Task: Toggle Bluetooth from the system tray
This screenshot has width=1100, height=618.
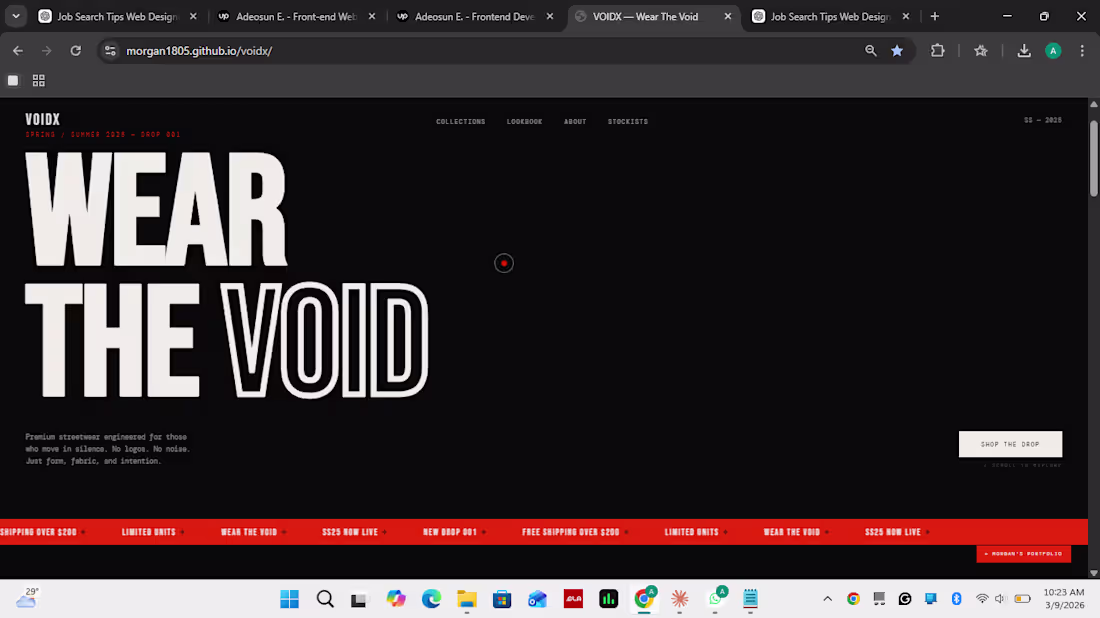Action: 956,598
